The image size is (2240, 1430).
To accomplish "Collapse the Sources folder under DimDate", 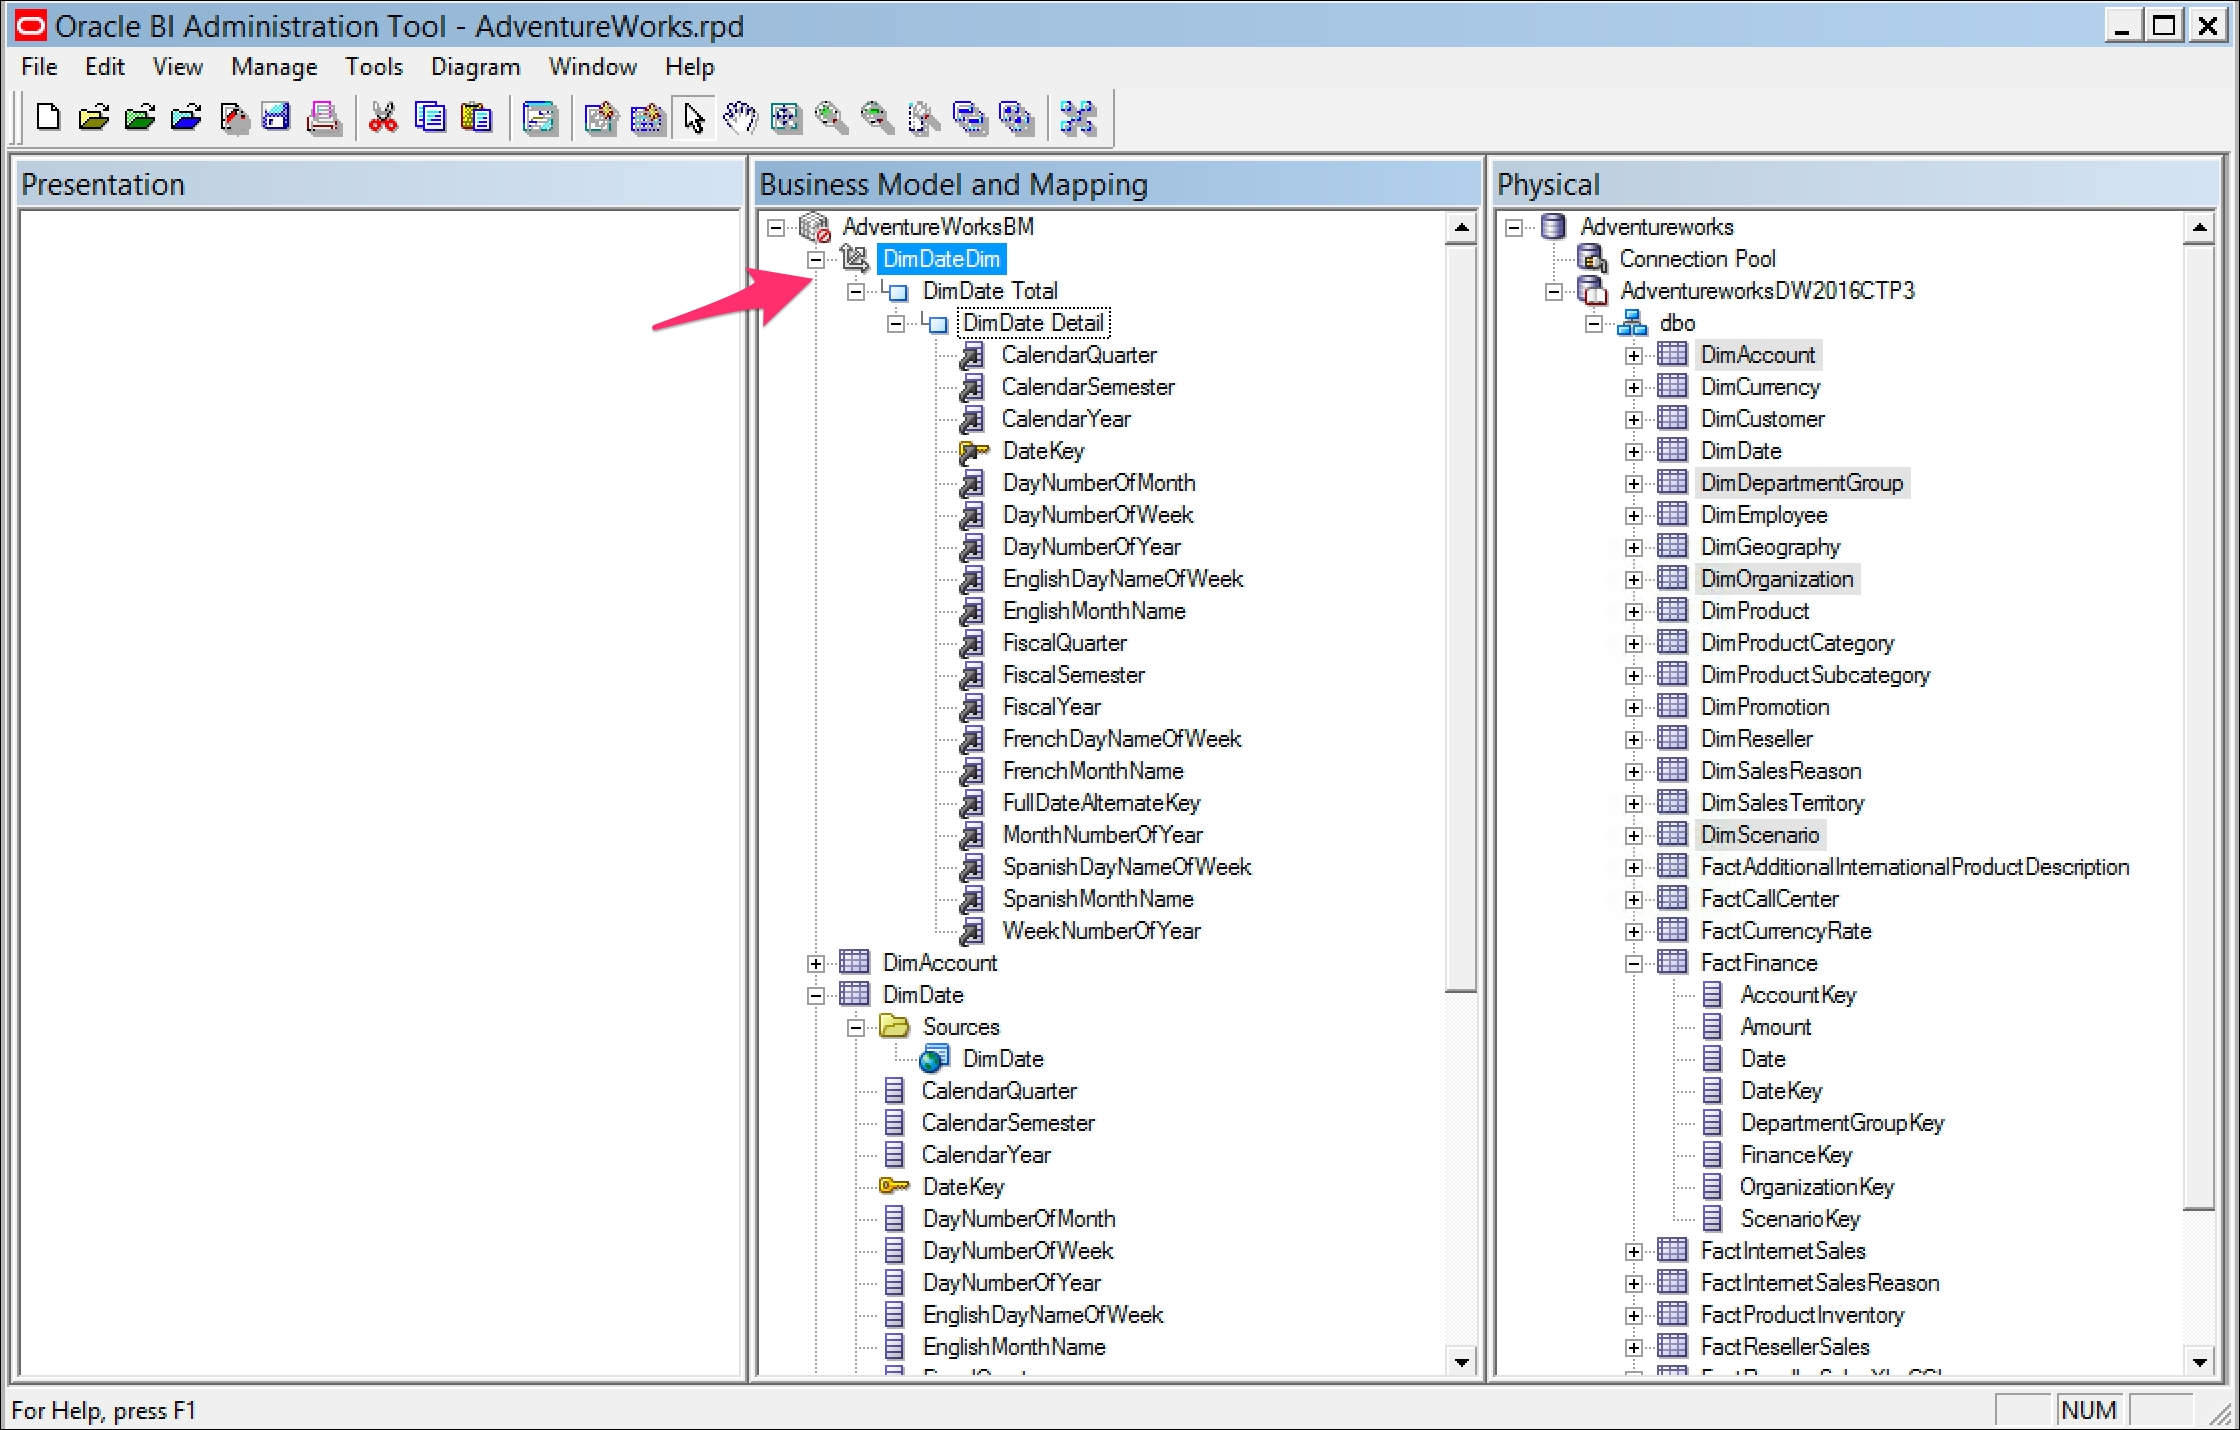I will point(856,1028).
